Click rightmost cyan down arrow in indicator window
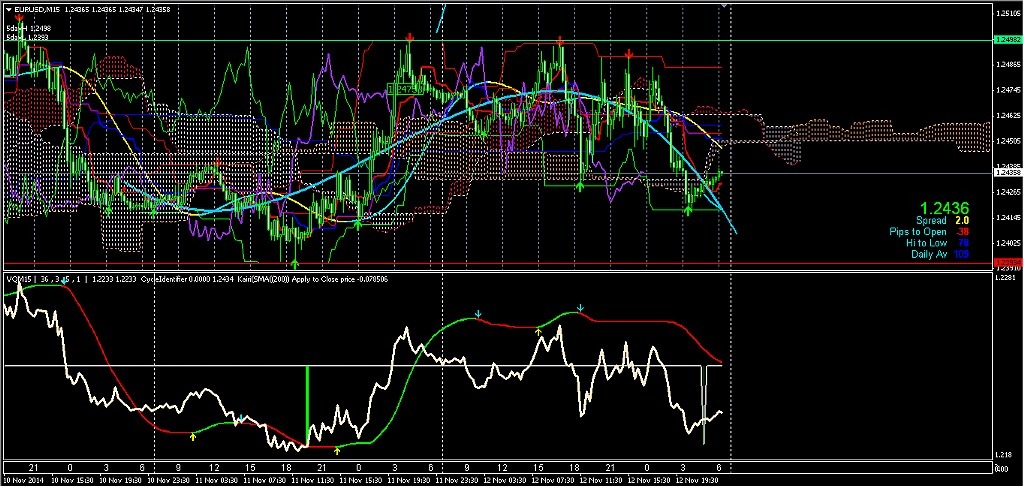 580,307
